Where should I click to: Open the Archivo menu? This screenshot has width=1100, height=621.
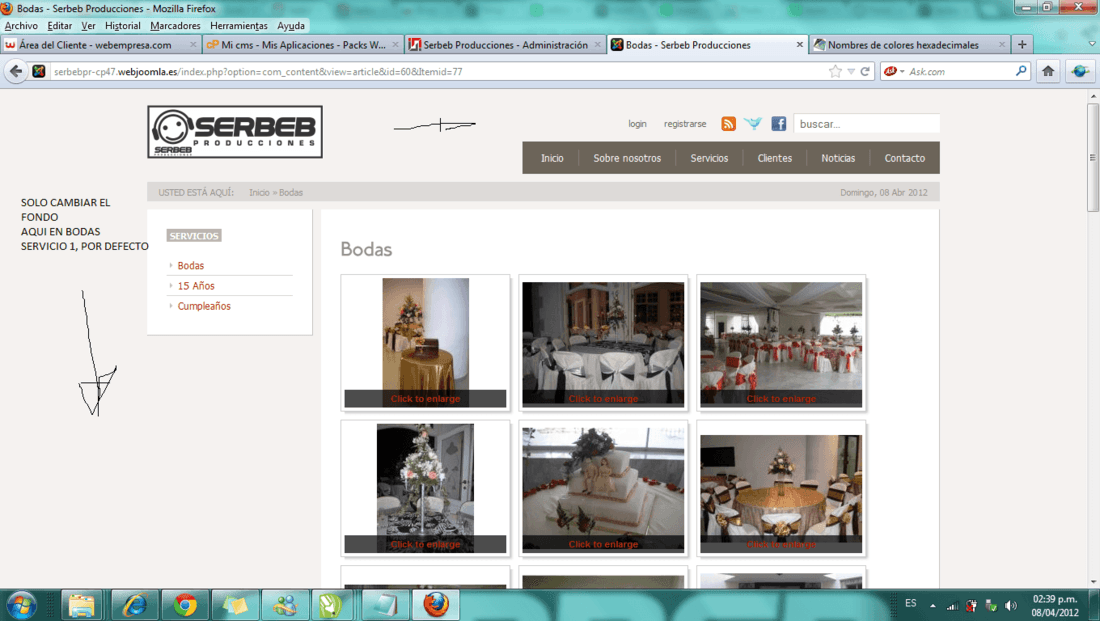point(21,25)
